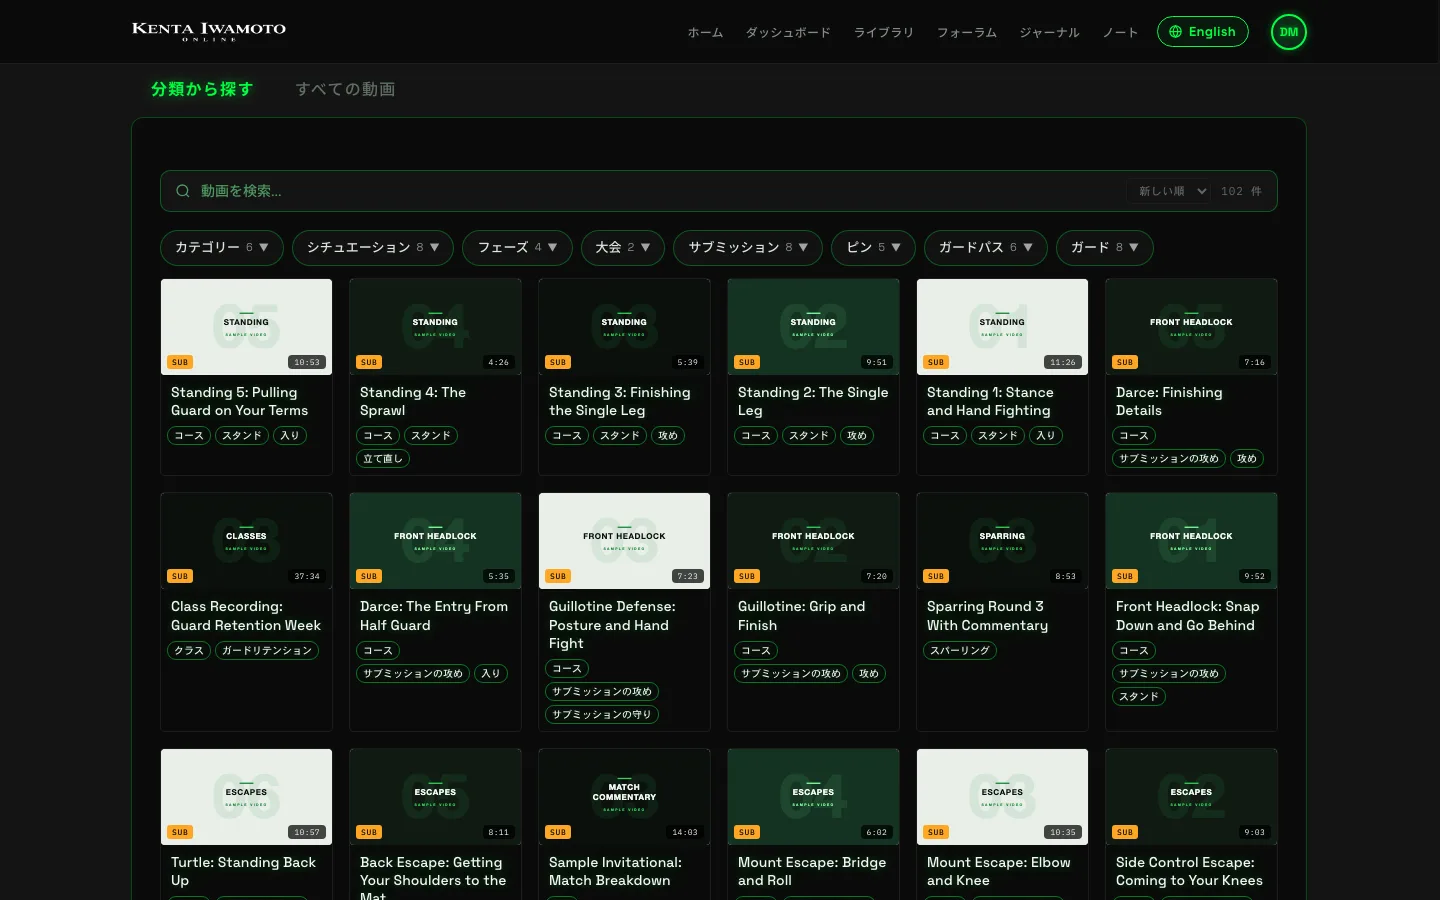Expand the 大会 filter
Screen dimensions: 1440x900
[623, 247]
